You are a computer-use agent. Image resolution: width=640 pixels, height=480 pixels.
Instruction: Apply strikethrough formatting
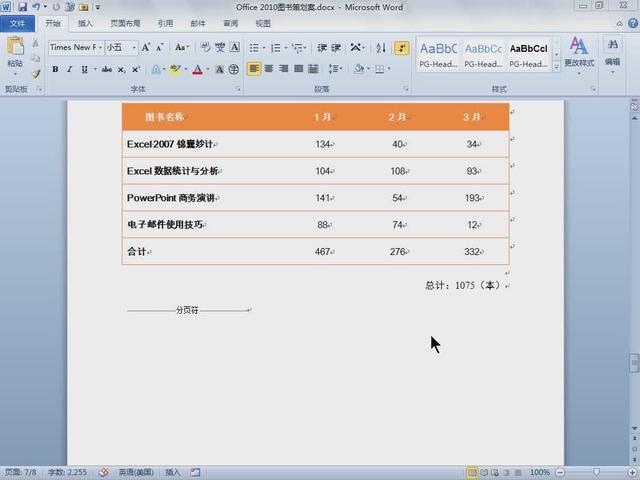point(107,69)
